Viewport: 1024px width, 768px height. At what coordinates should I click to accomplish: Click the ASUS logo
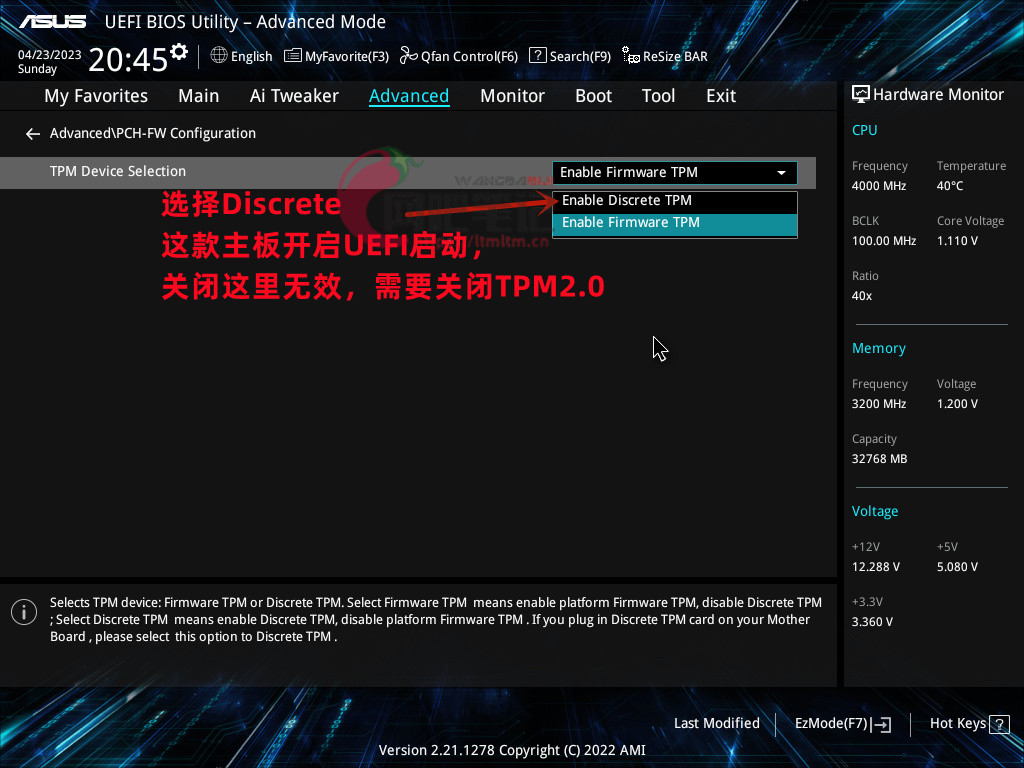(52, 22)
